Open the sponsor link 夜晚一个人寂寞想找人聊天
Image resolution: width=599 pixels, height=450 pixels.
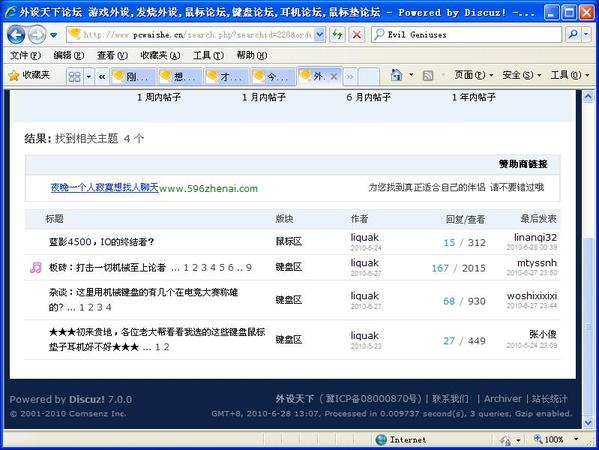(104, 187)
